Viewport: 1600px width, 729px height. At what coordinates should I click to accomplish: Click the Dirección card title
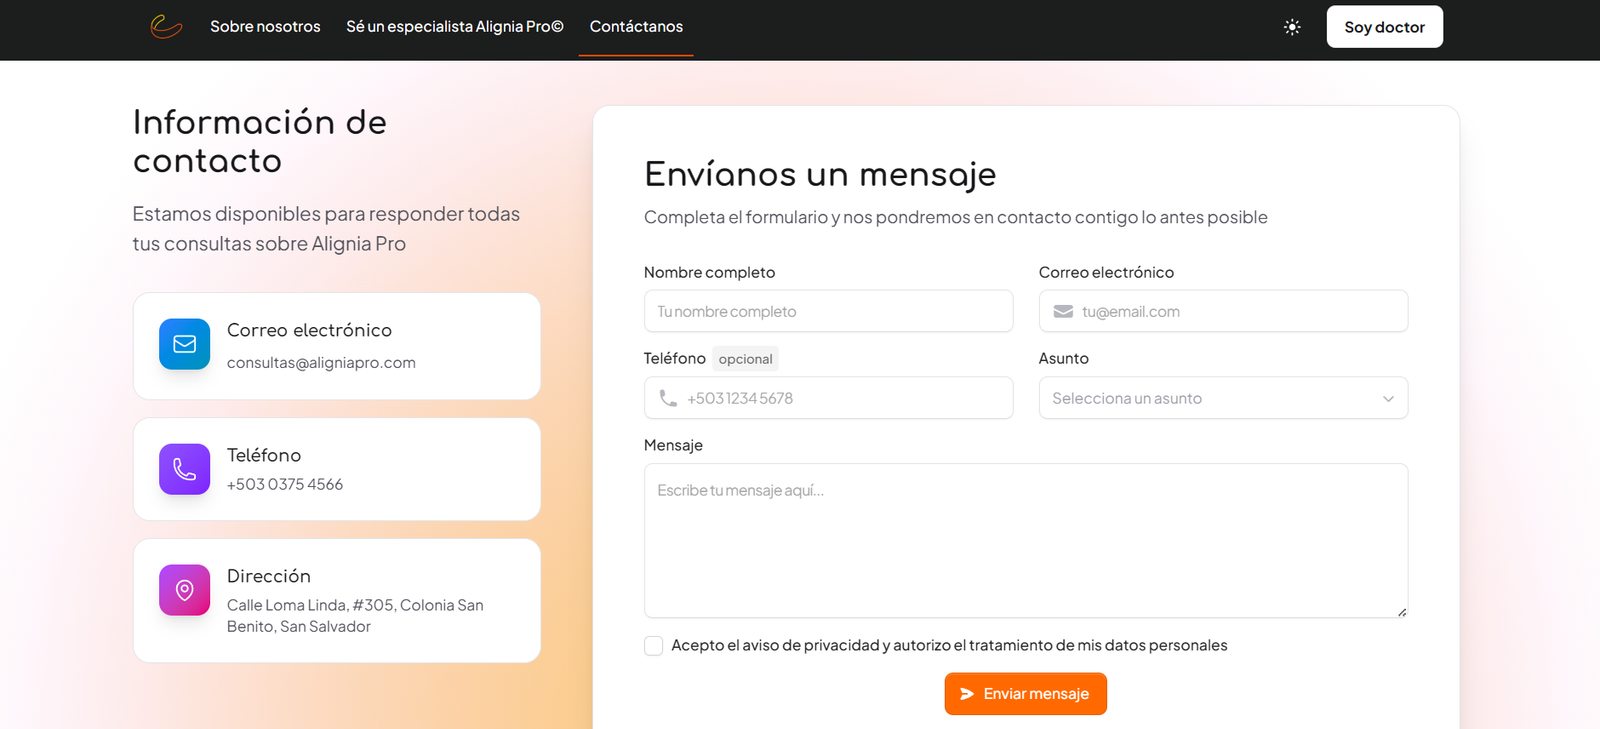pyautogui.click(x=269, y=576)
